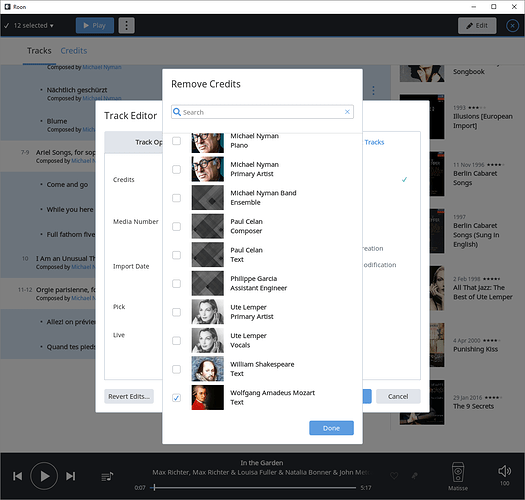Open the Wolfgang Amadeus Mozart portrait thumbnail

tap(208, 398)
